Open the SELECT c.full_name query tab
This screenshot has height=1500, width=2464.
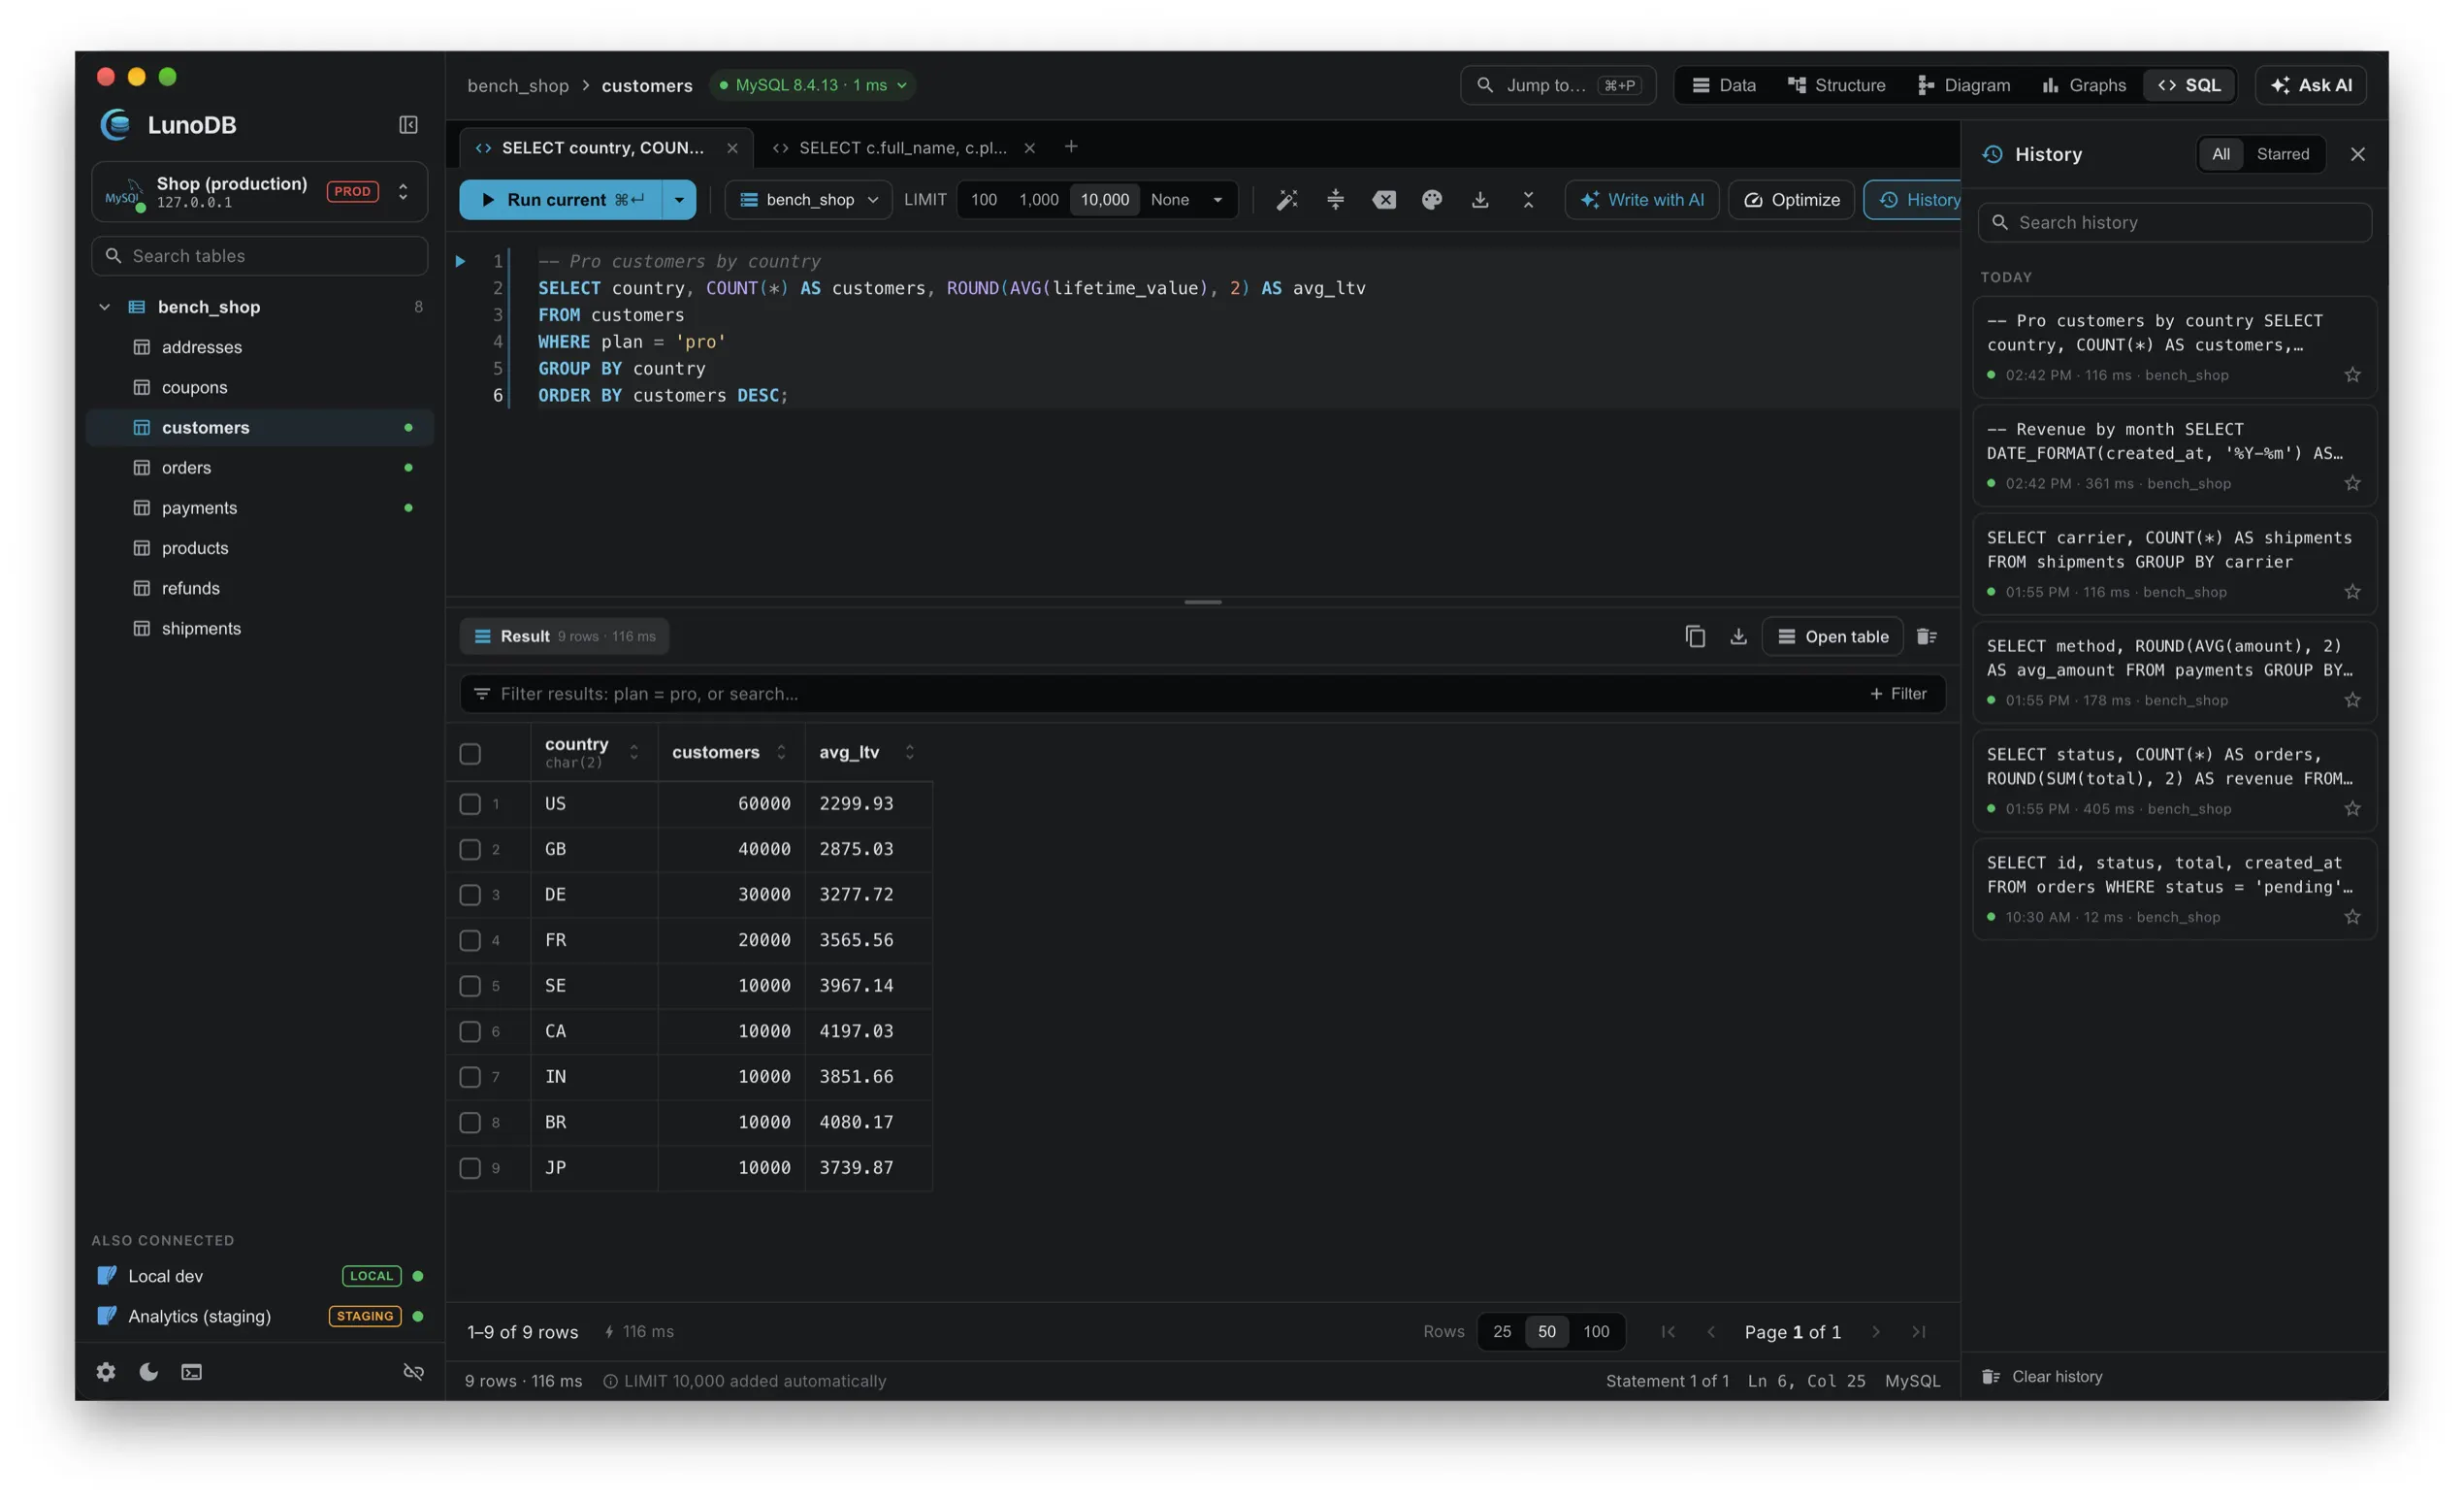(x=902, y=148)
